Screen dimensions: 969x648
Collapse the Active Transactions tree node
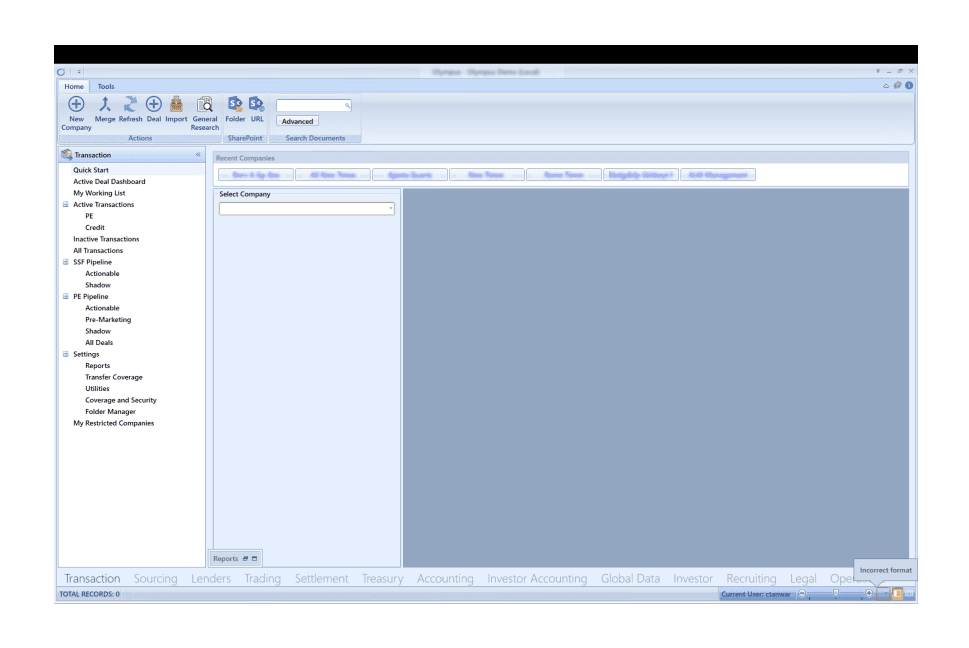[x=66, y=204]
